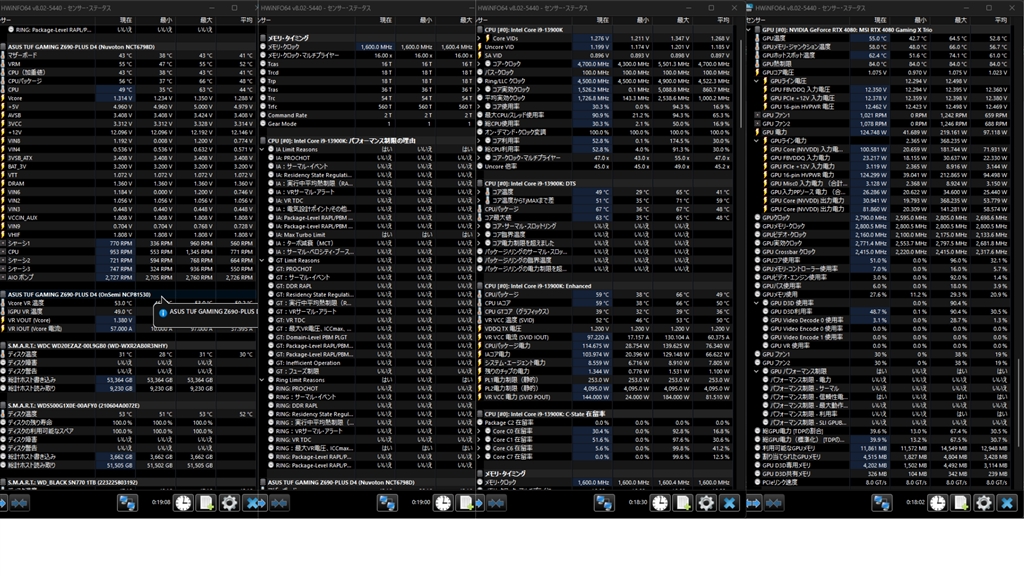Screen dimensions: 1024x576
Task: Click the clock icon beside timer 0:19:00
Action: 443,503
